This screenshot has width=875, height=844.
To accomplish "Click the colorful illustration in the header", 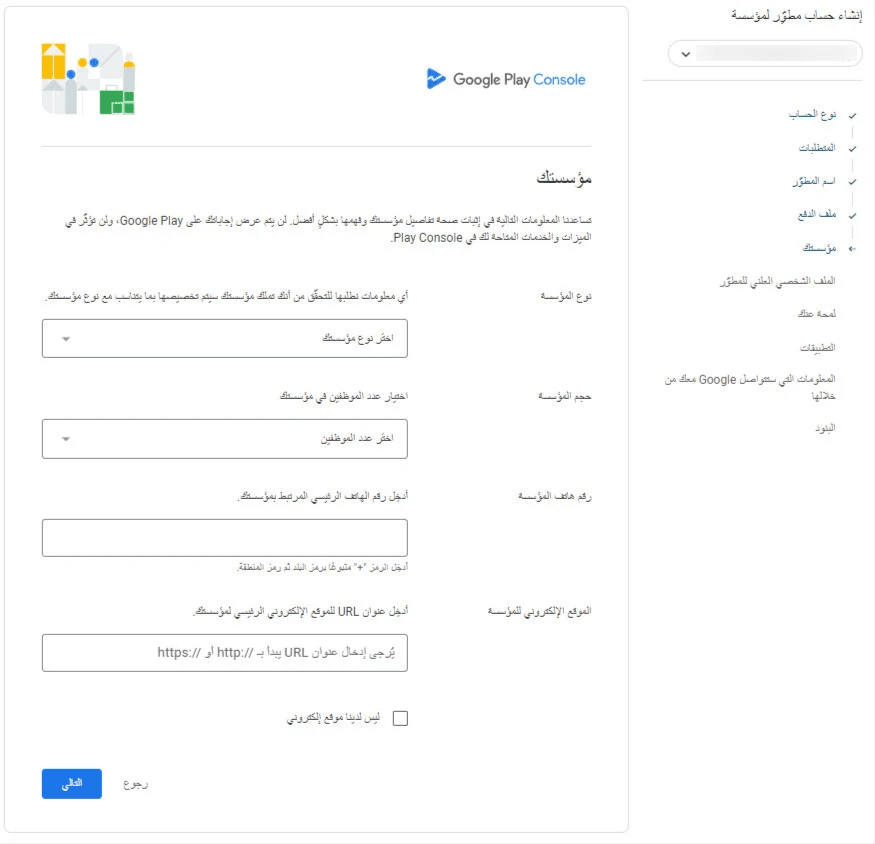I will (x=88, y=80).
